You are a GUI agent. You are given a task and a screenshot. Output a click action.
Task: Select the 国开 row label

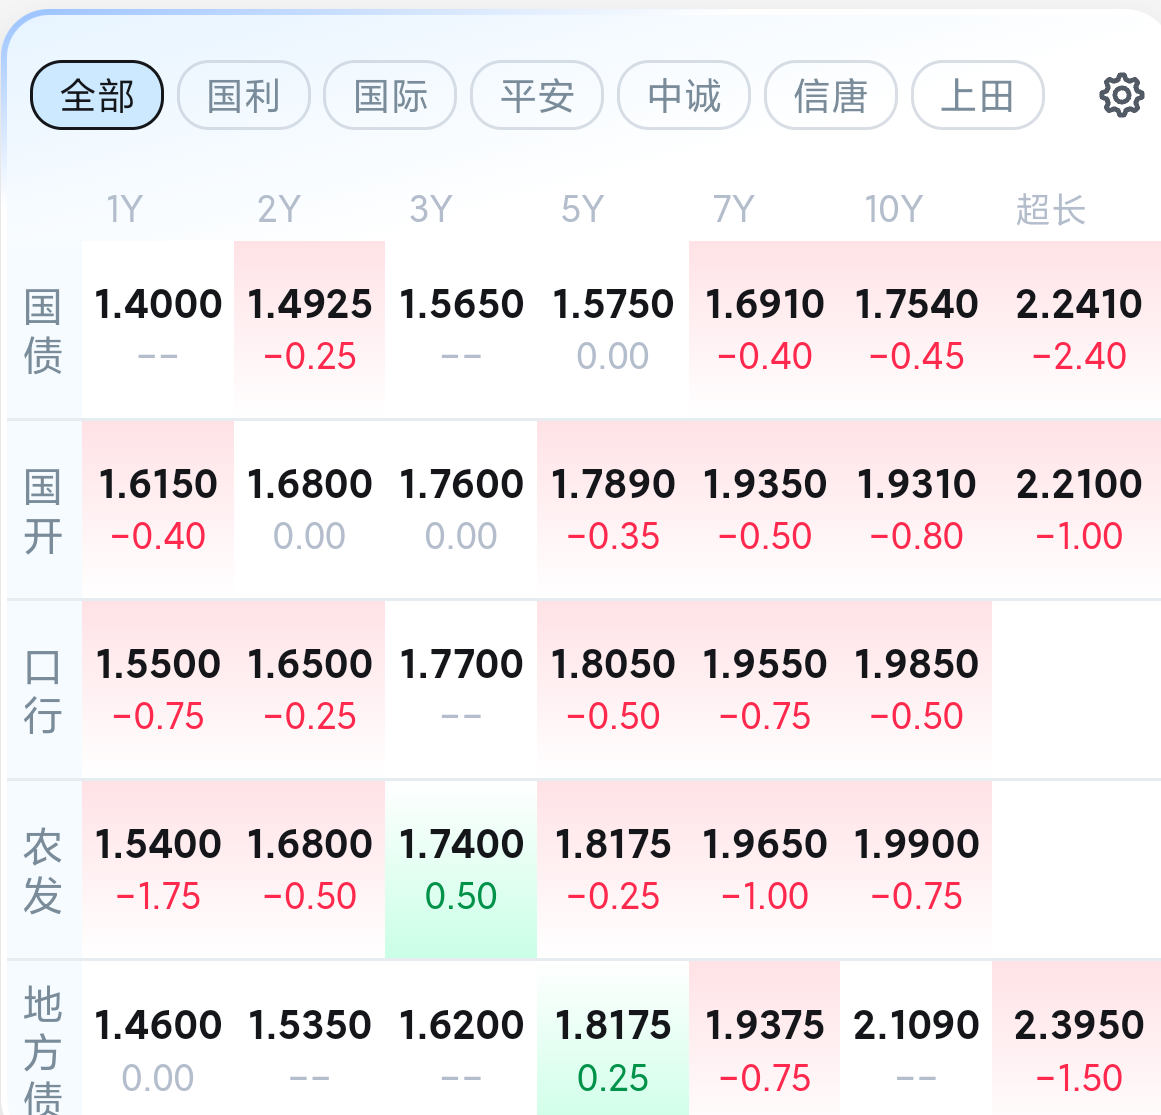pyautogui.click(x=42, y=511)
